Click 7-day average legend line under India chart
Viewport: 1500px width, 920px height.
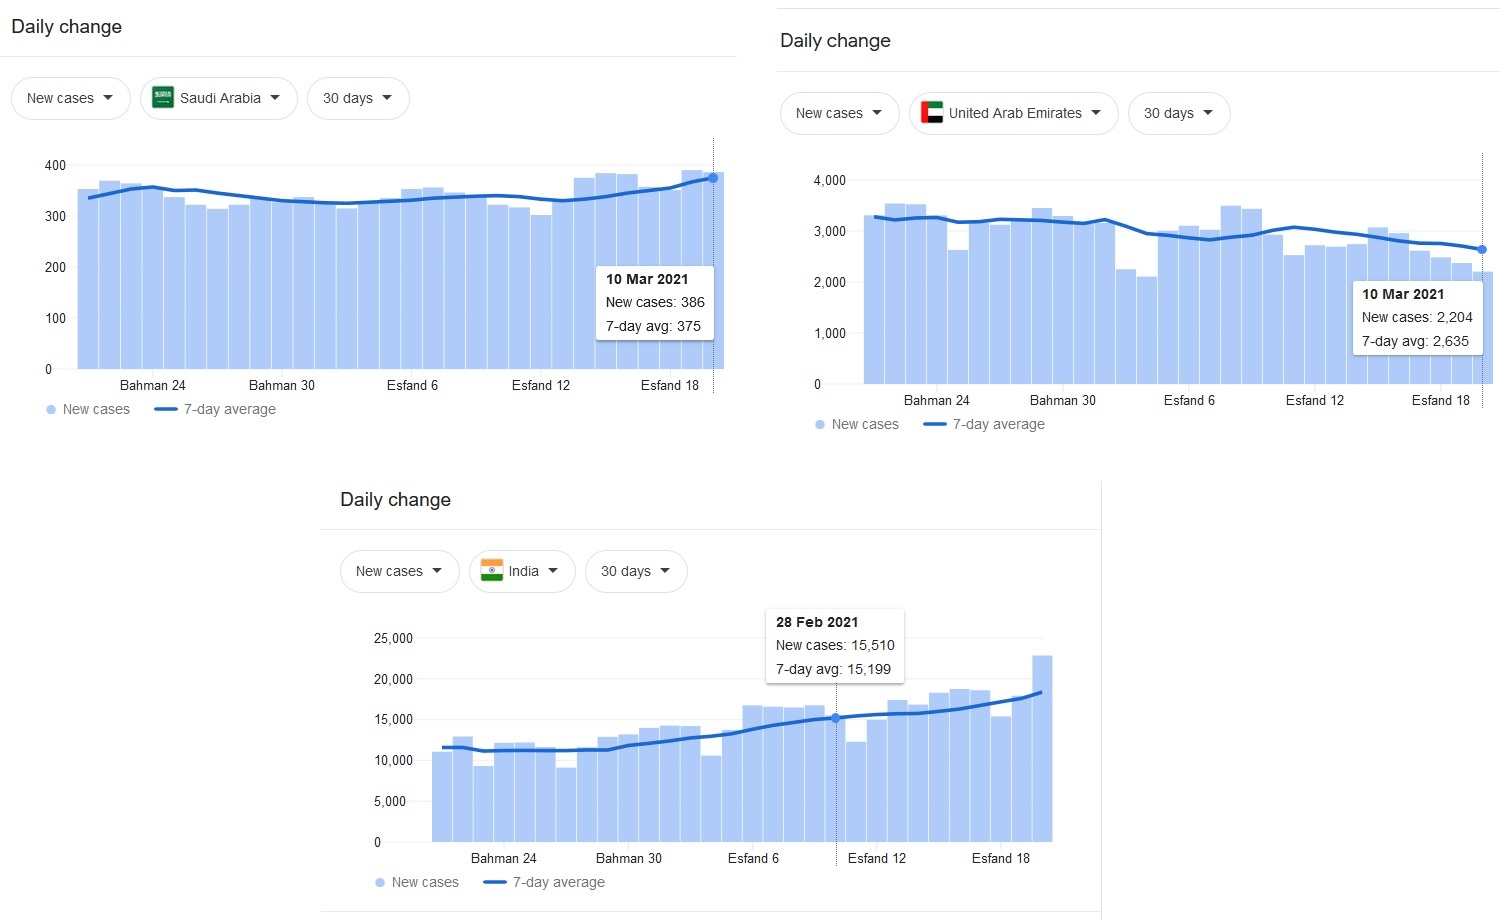click(494, 882)
